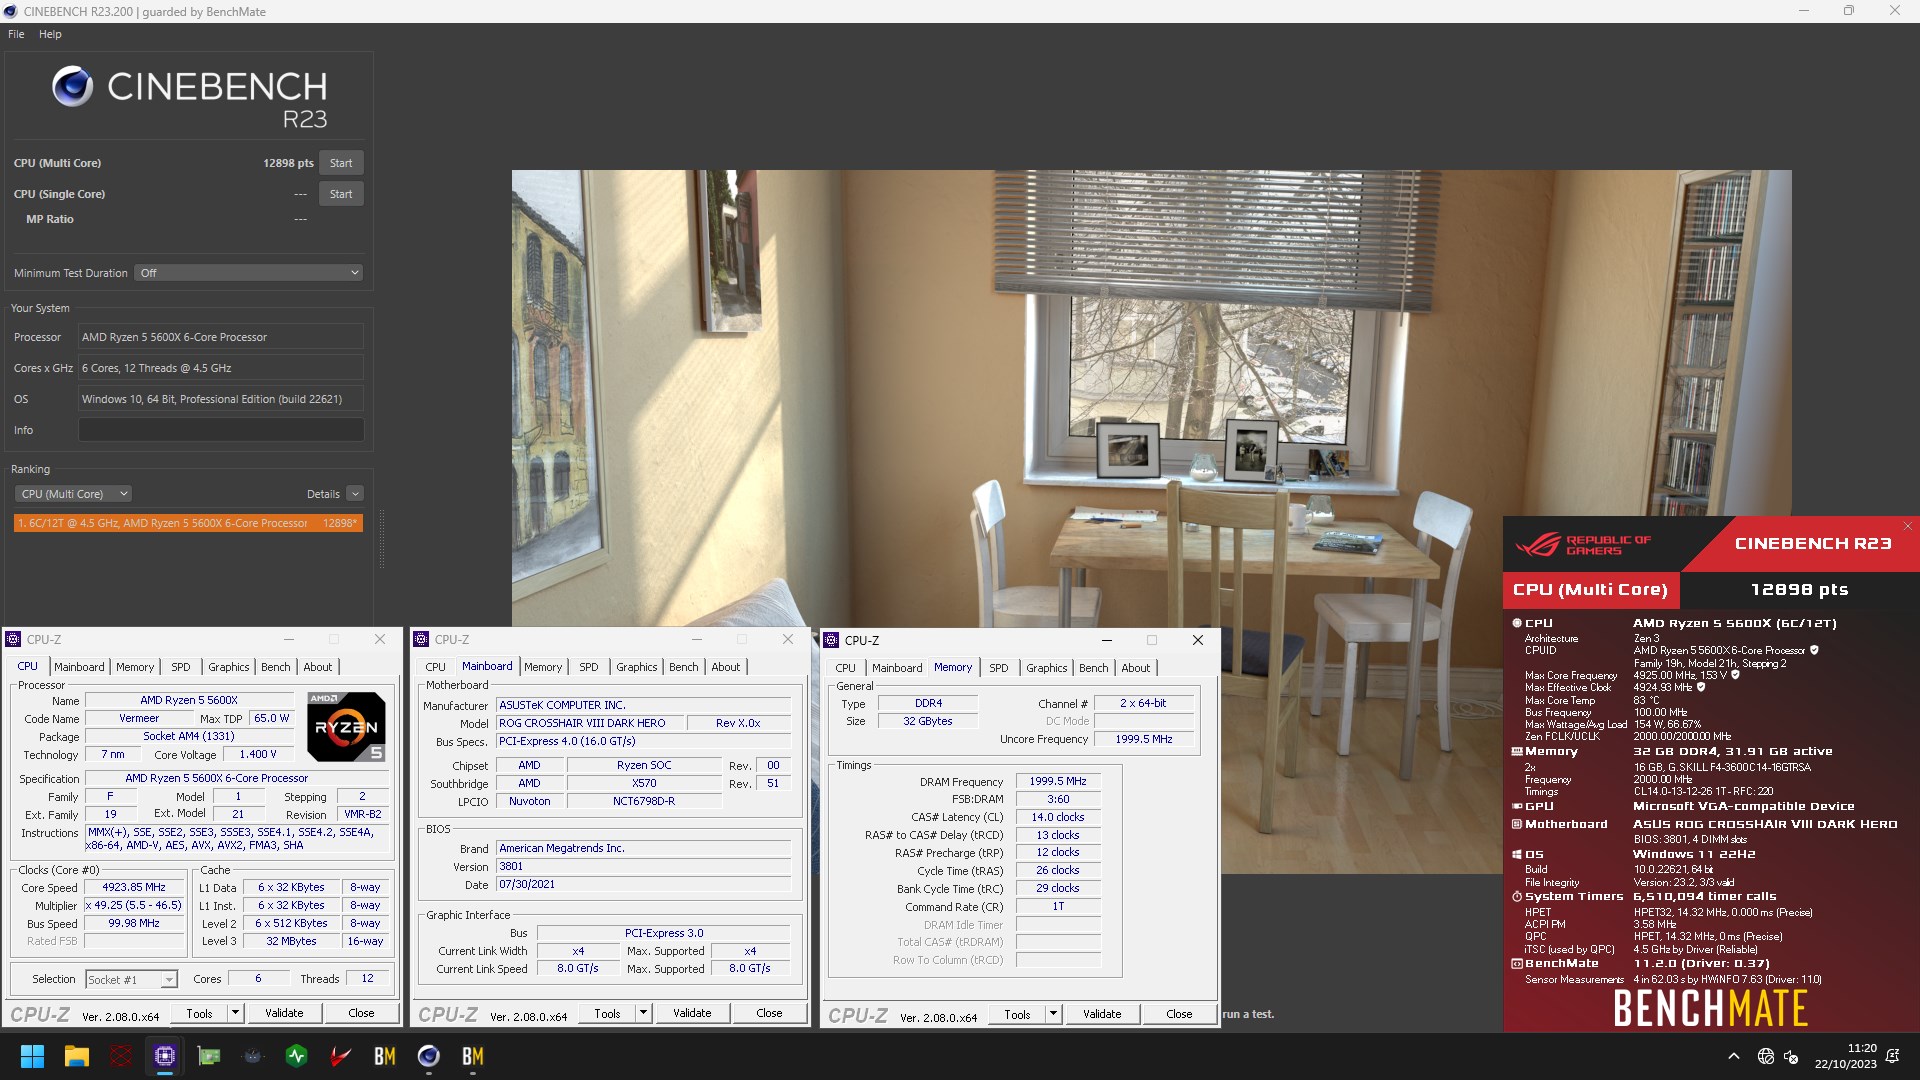Click Validate in the Memory CPU-Z window
The height and width of the screenshot is (1080, 1920).
pyautogui.click(x=1102, y=1014)
